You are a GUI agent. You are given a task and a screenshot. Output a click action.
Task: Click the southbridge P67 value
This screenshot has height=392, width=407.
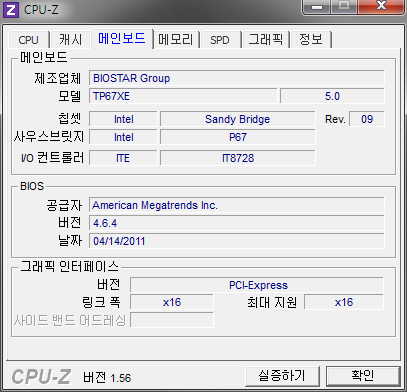point(238,137)
